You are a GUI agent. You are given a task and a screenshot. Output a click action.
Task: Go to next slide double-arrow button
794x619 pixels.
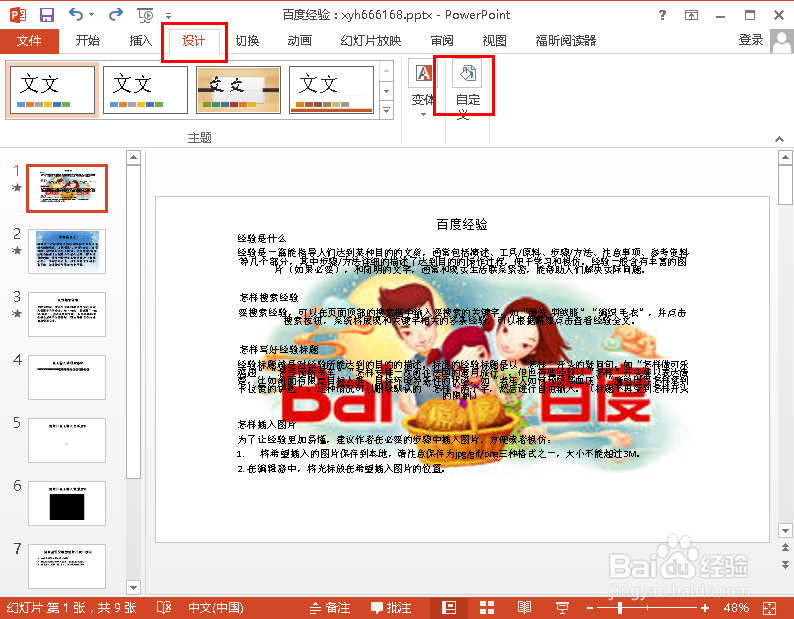785,564
